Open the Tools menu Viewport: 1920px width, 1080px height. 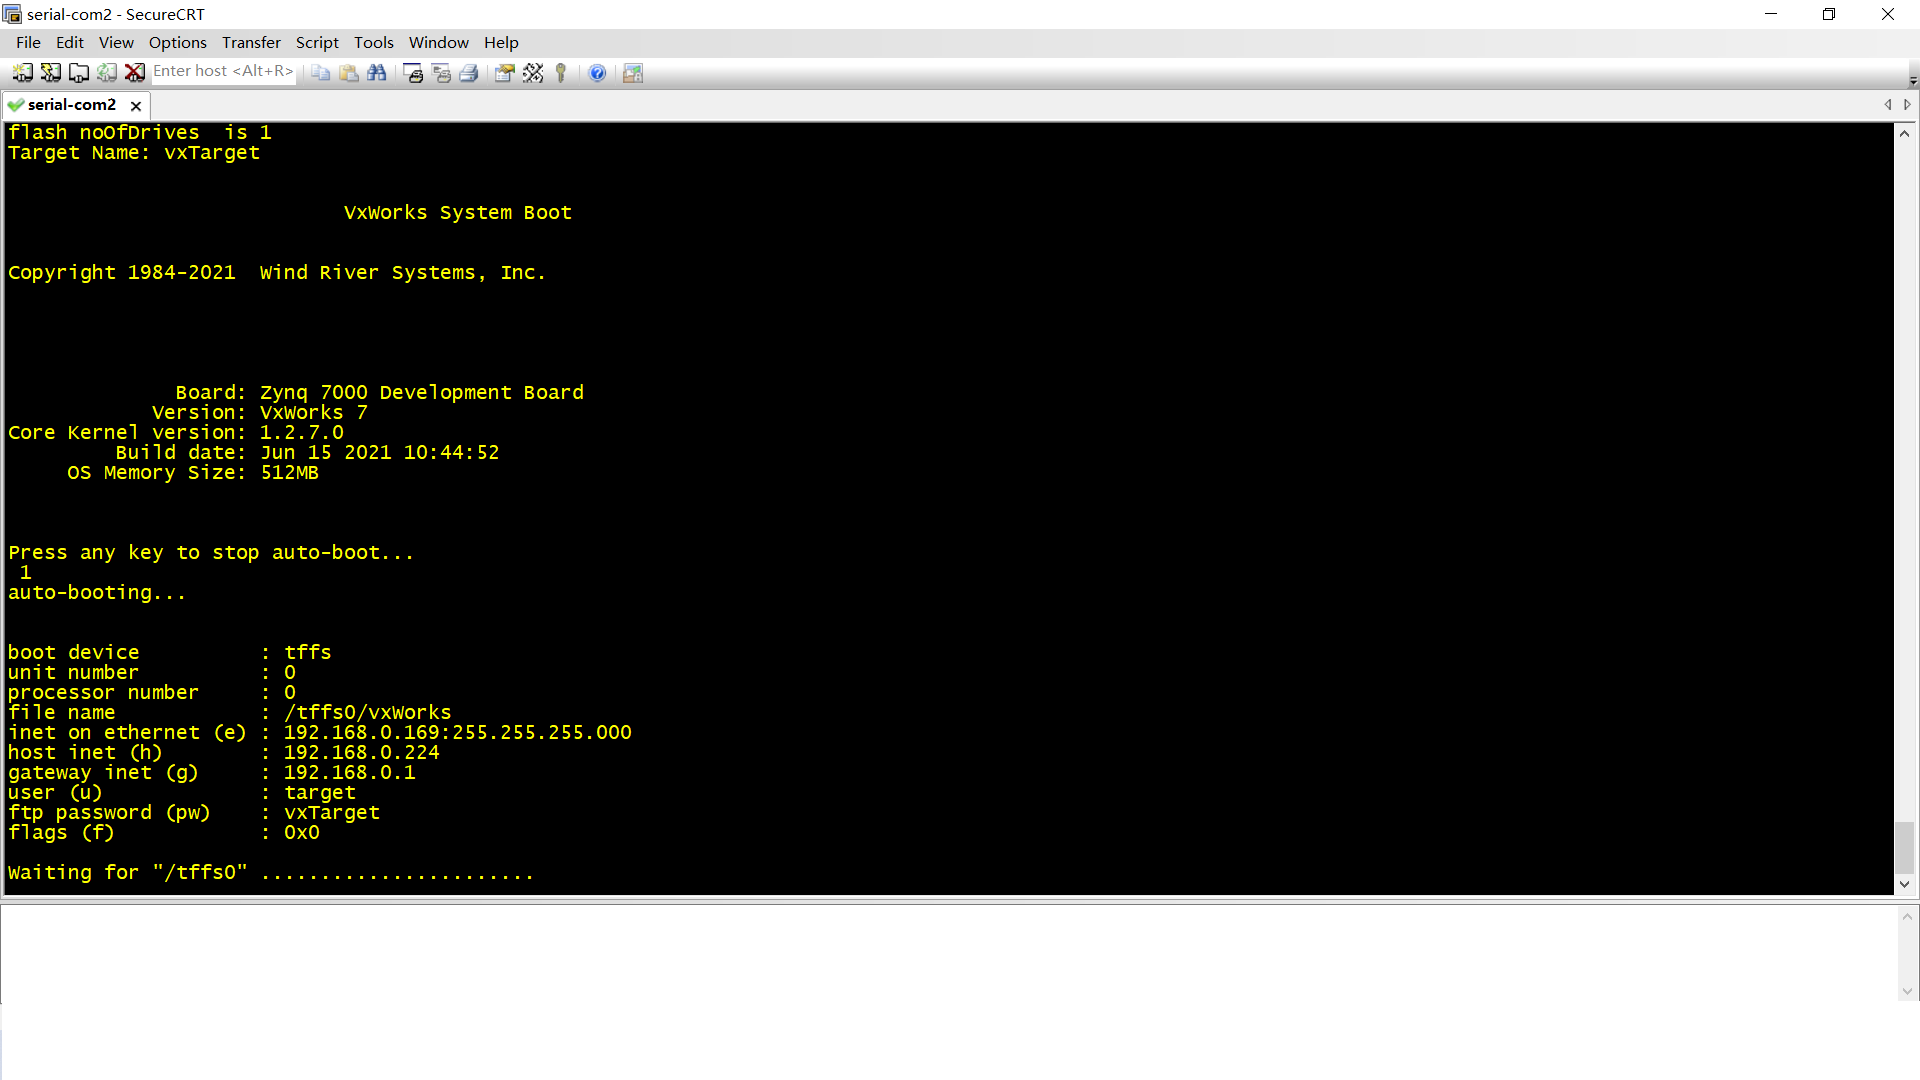[374, 42]
